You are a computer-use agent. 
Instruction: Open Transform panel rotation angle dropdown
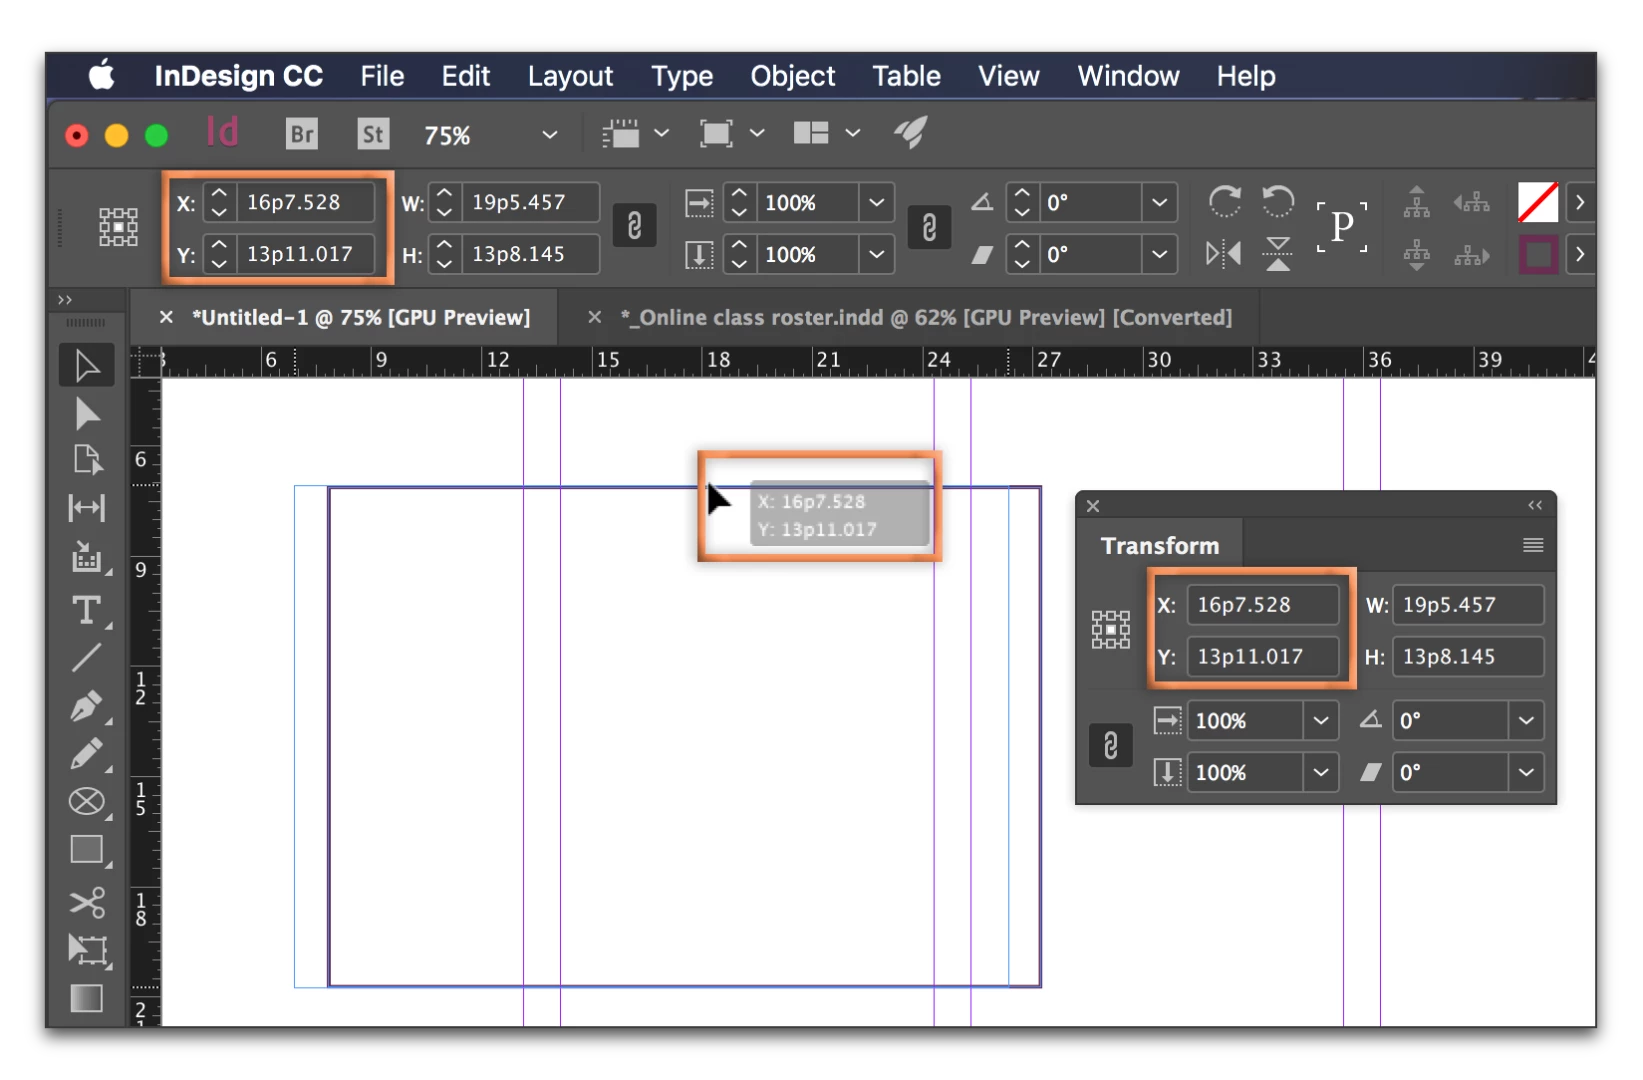point(1526,721)
